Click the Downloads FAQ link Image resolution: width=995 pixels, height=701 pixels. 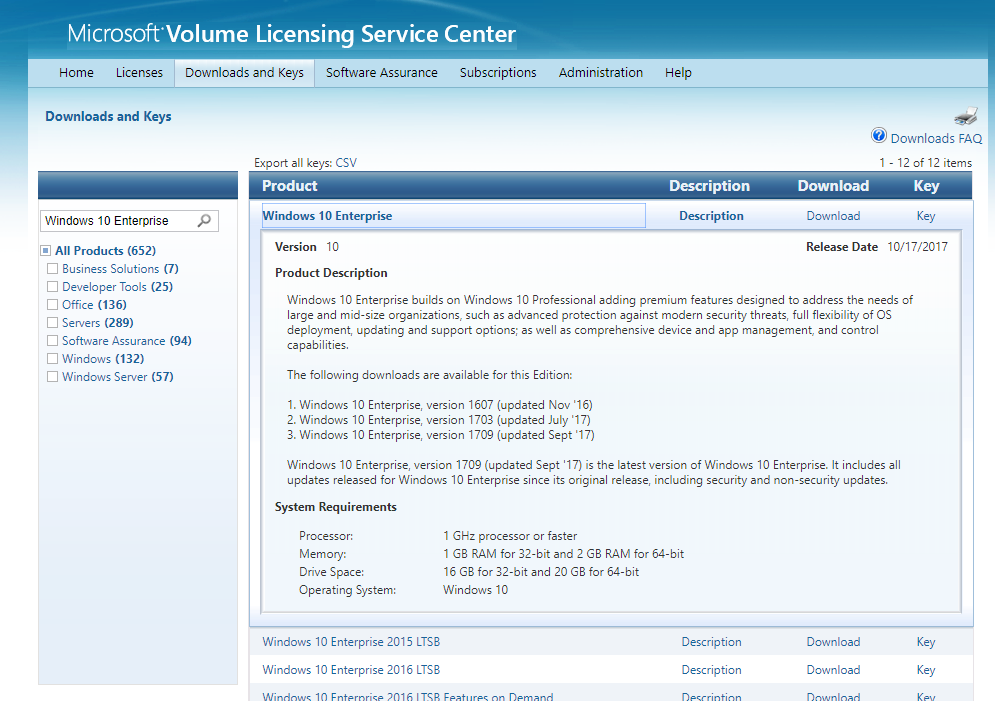[x=936, y=138]
